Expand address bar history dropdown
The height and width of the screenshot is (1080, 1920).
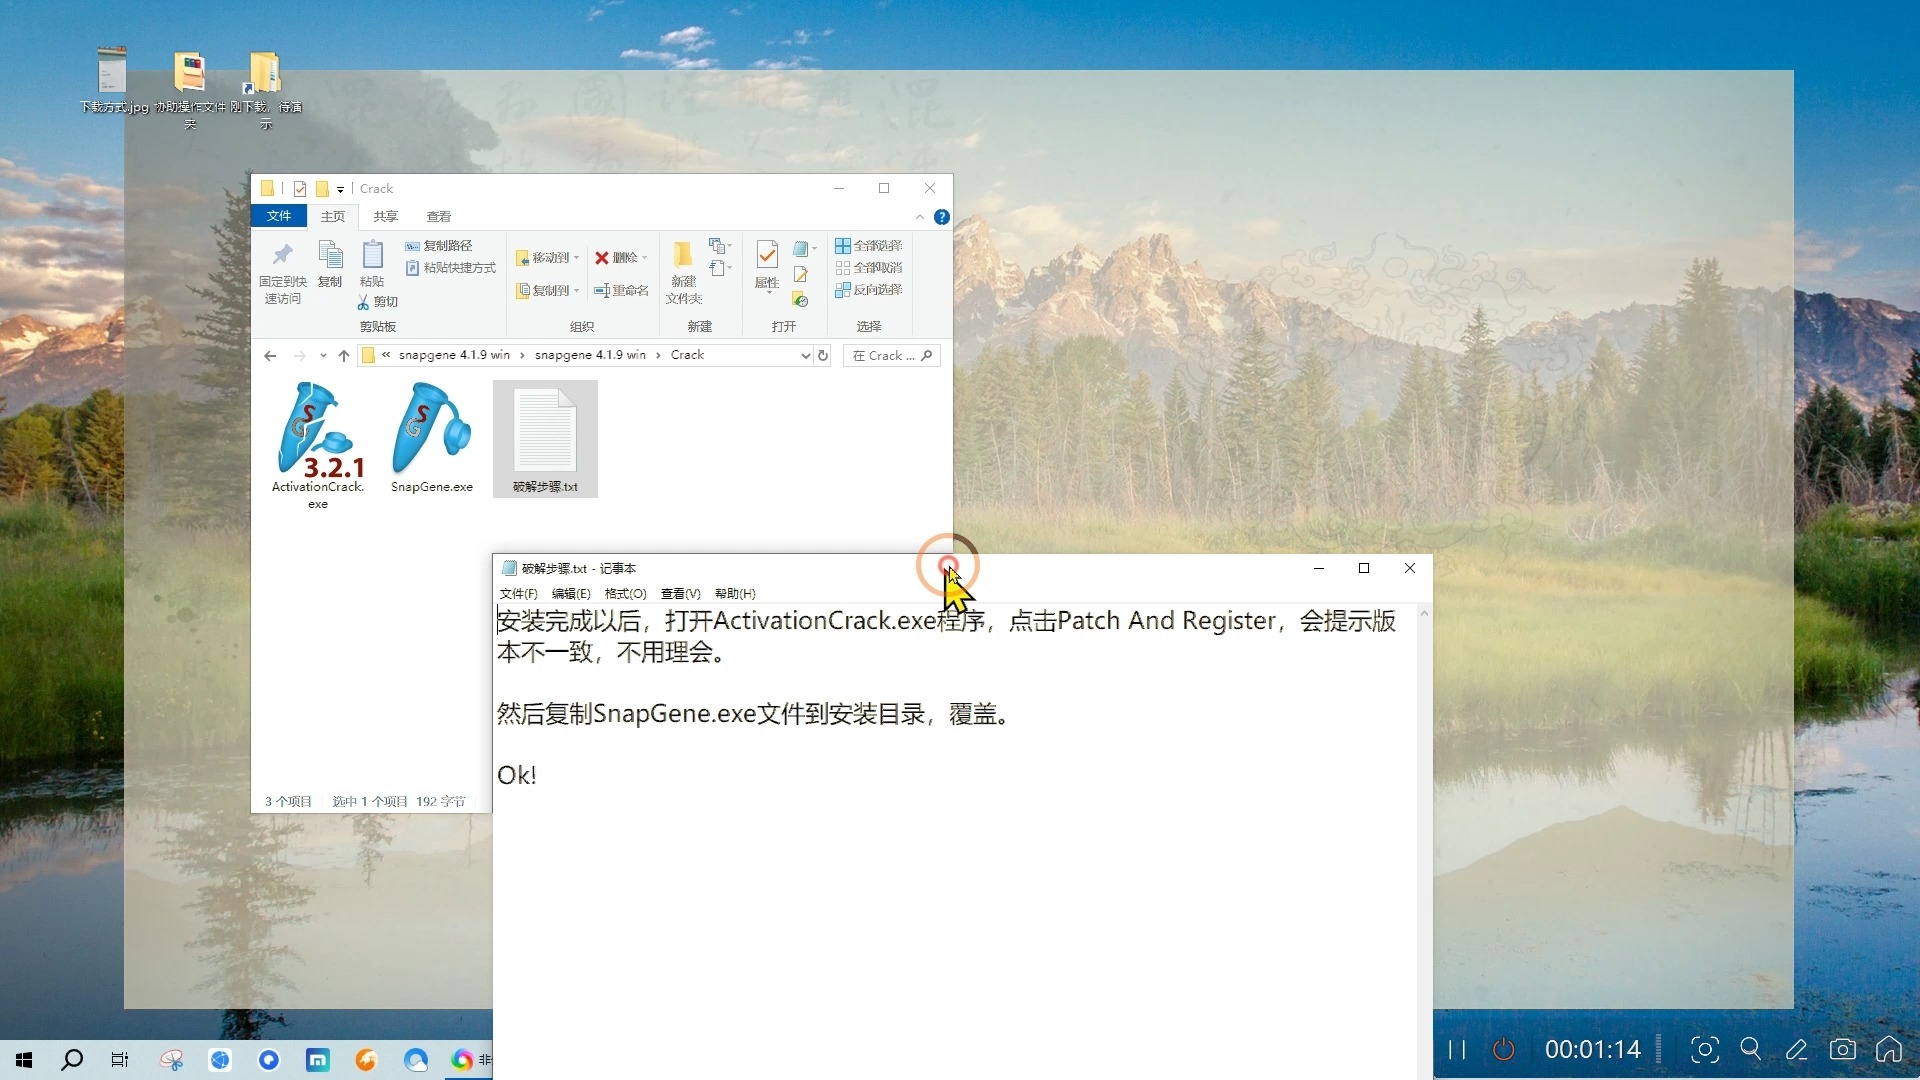pyautogui.click(x=805, y=356)
